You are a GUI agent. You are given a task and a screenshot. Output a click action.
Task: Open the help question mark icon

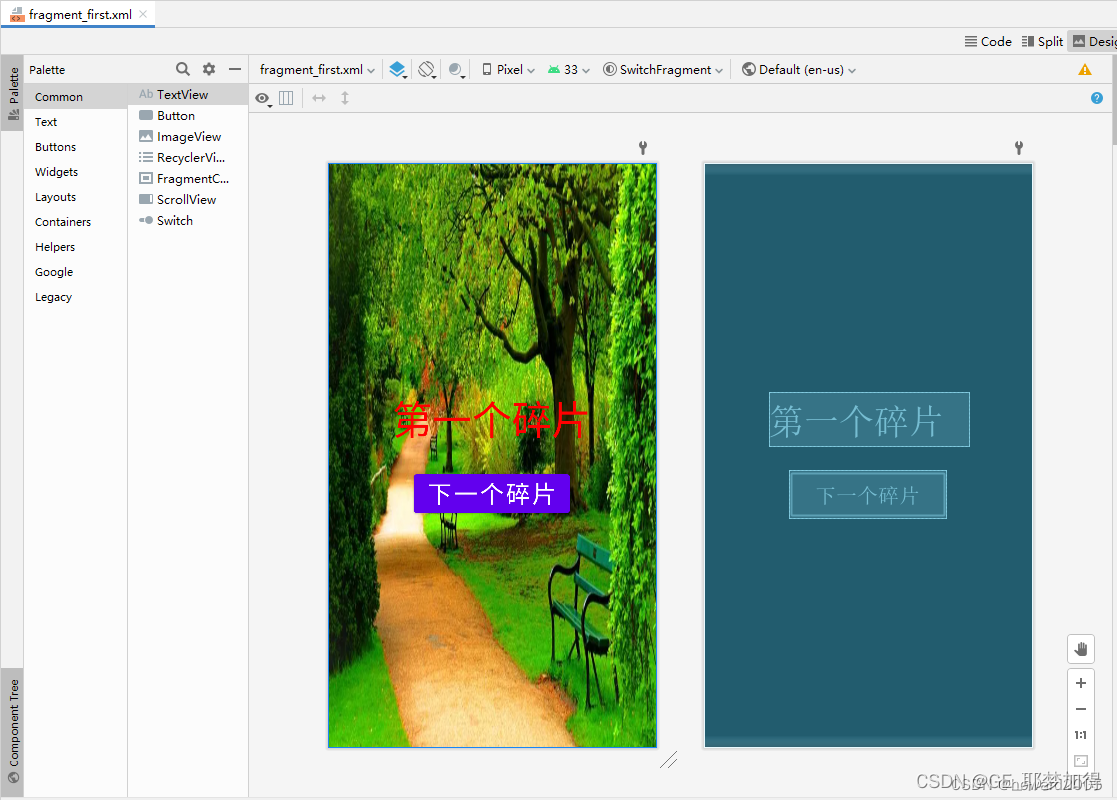1096,98
